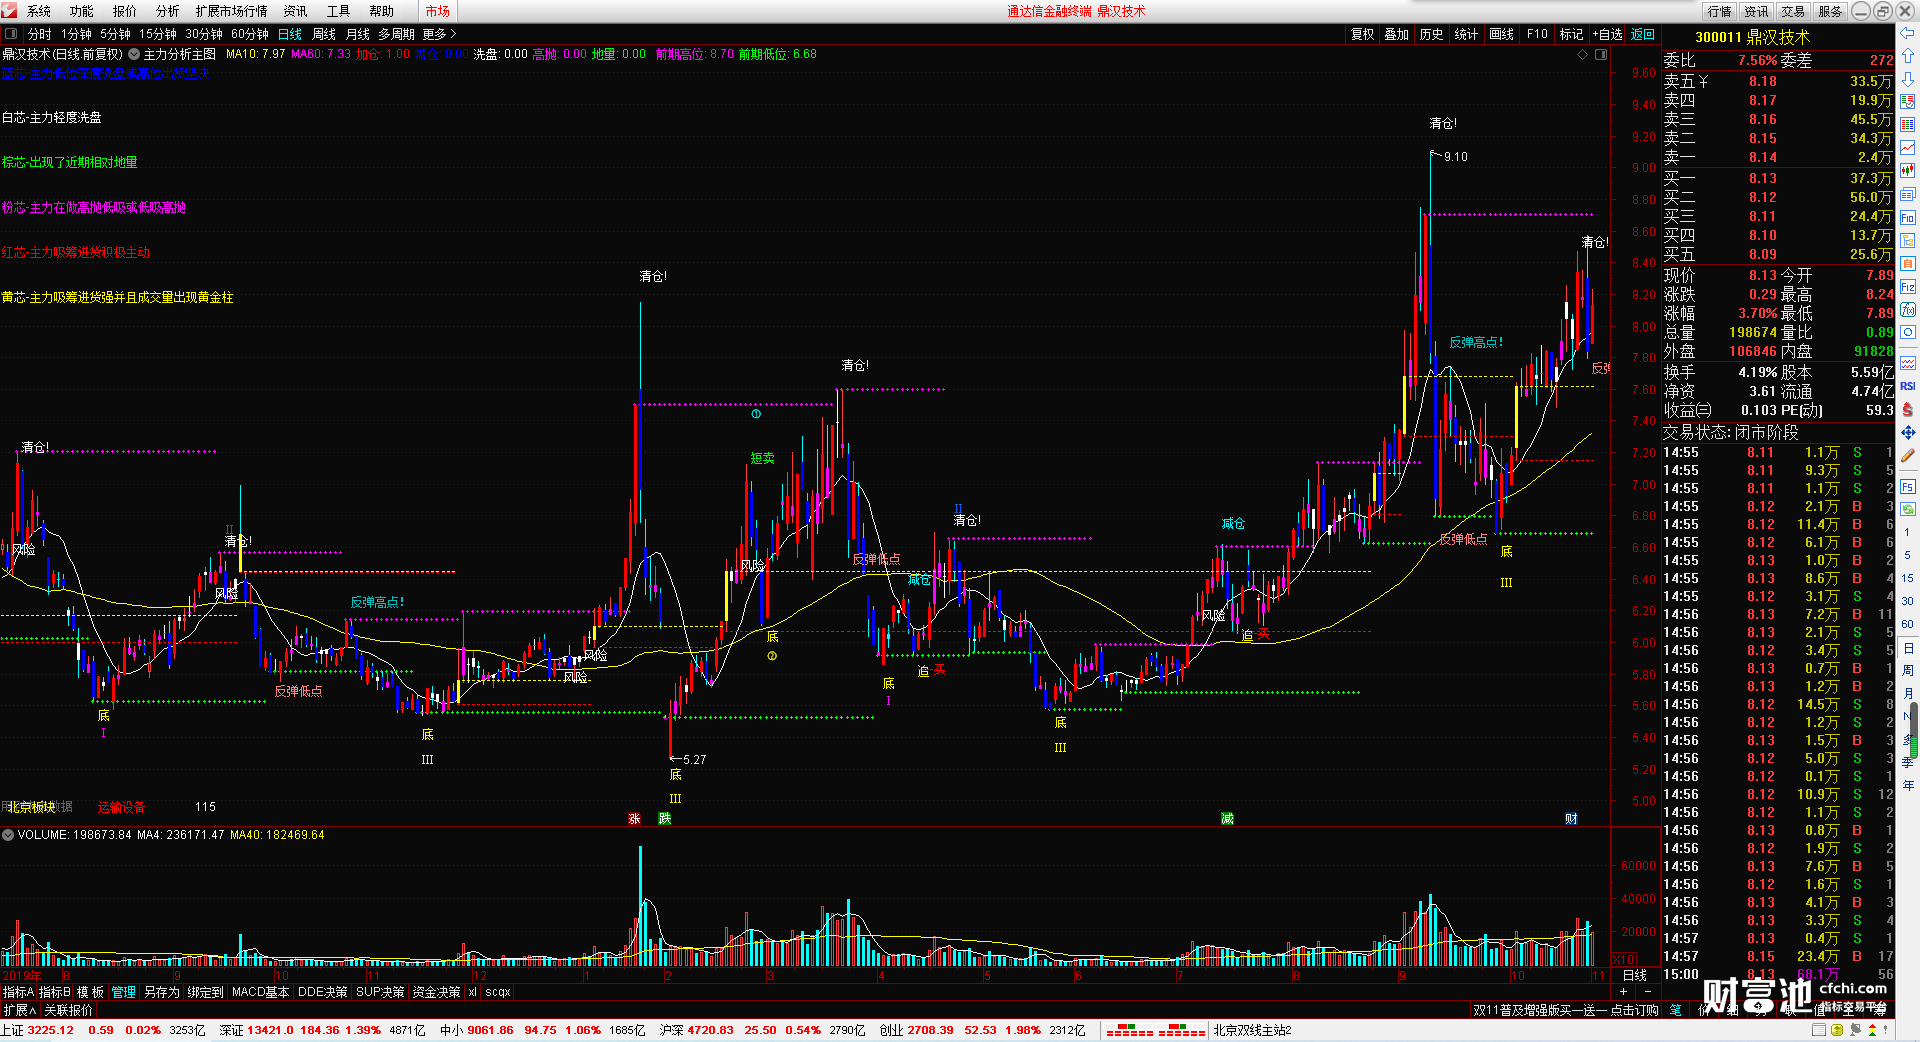Open the 功能 menu

pyautogui.click(x=81, y=11)
